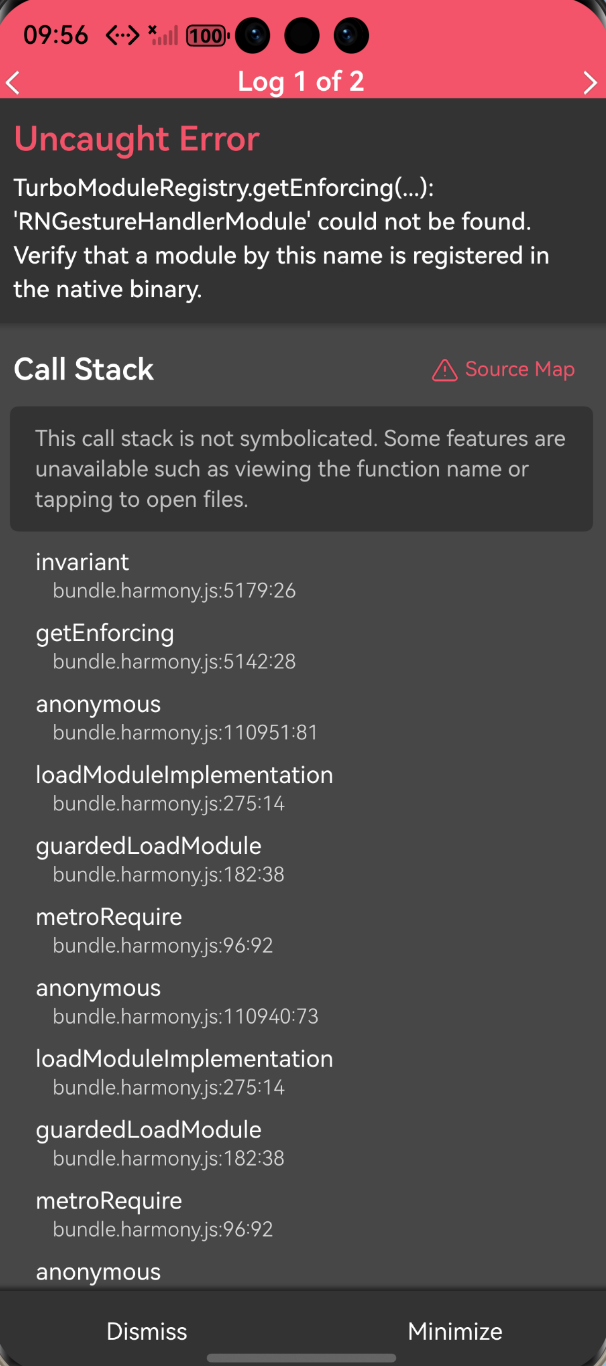Click the Source Map warning triangle icon

pyautogui.click(x=444, y=370)
